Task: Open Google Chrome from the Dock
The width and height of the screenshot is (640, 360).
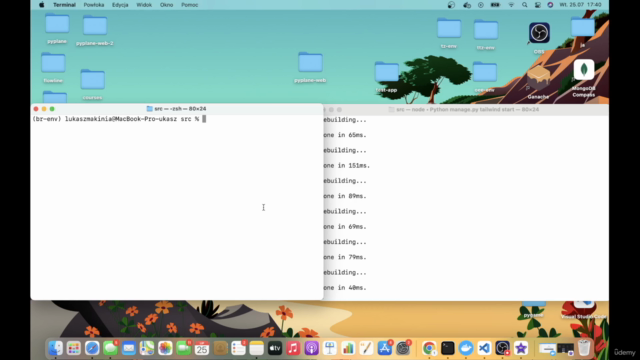Action: point(429,348)
